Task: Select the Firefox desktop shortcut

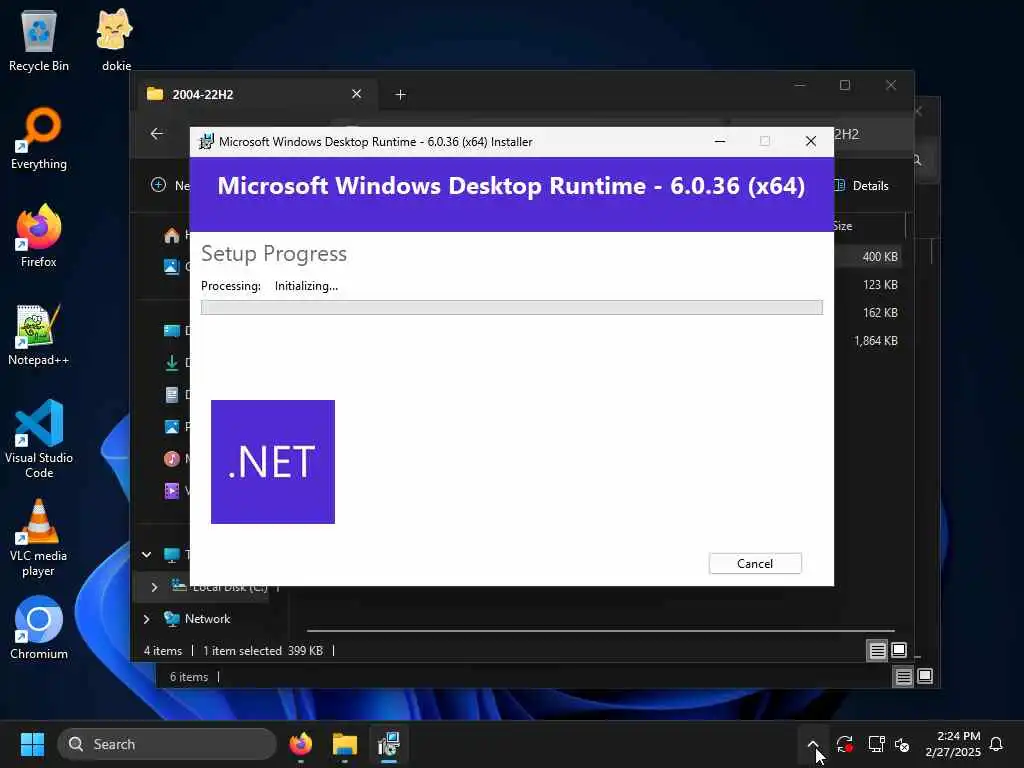Action: [x=39, y=236]
